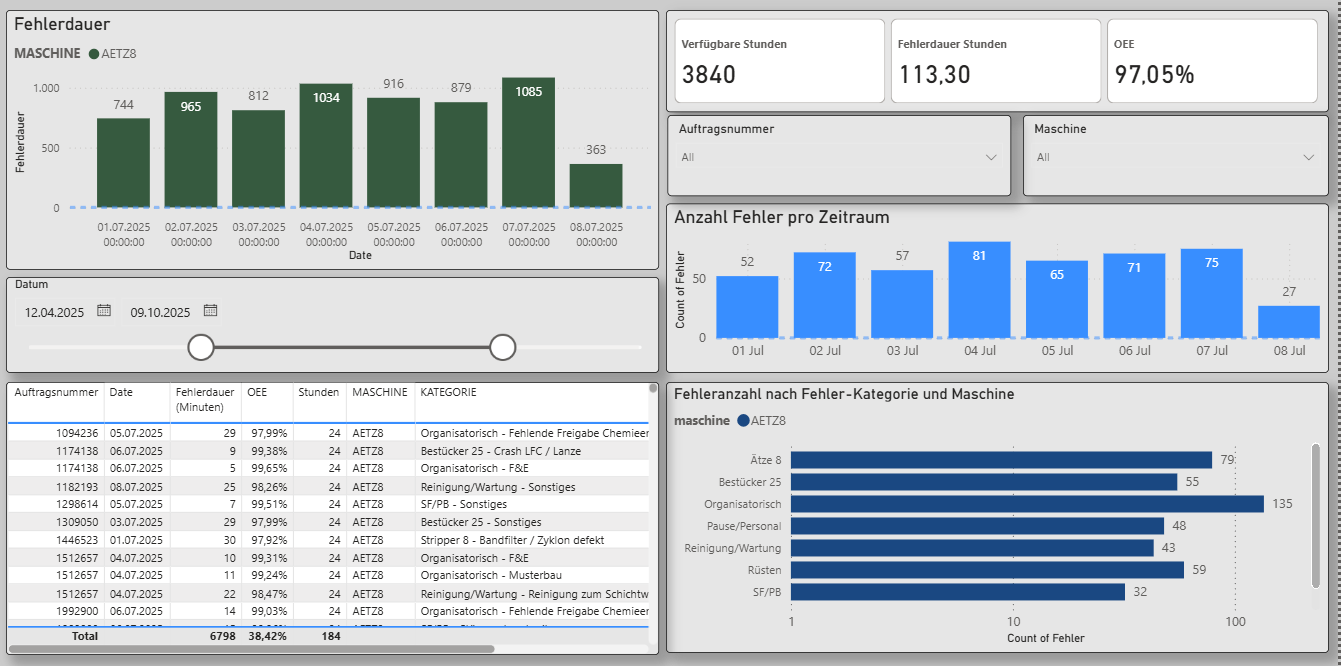Sort table by OEE column header

tap(257, 393)
